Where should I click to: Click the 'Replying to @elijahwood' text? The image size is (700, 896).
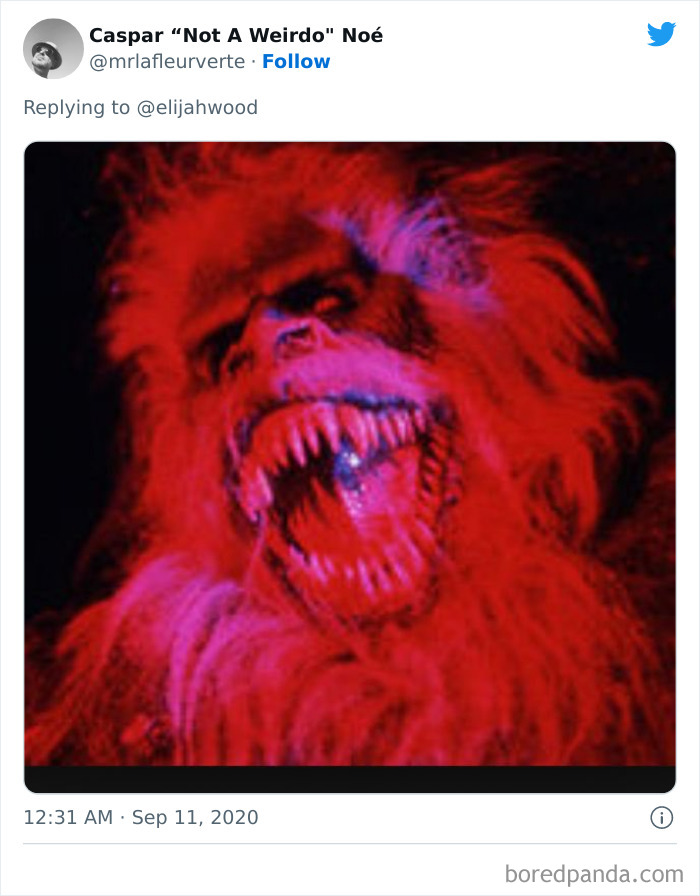pos(143,107)
